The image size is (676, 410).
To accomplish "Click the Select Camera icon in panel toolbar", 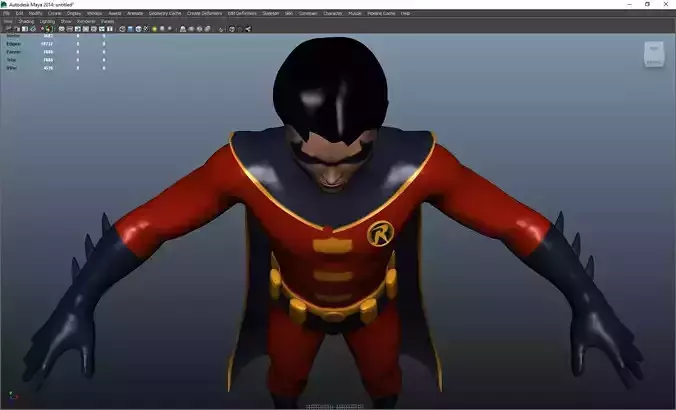I will (8, 29).
